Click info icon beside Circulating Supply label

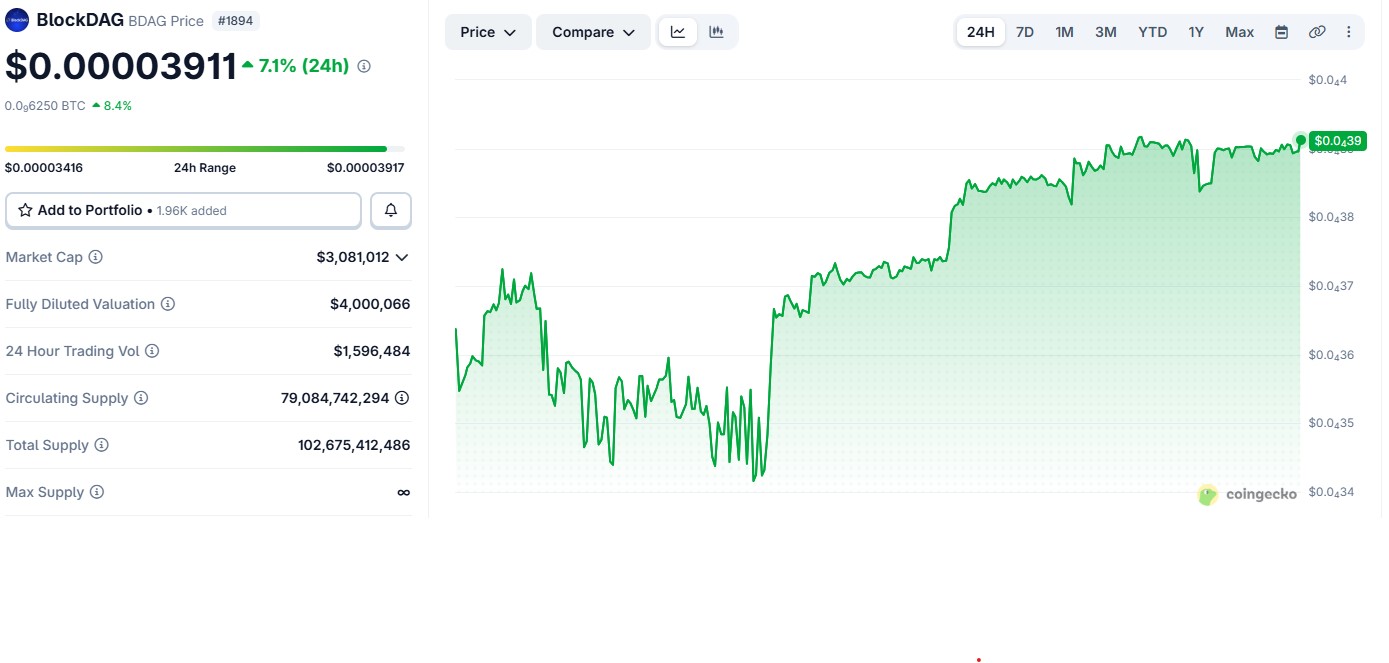pos(141,398)
